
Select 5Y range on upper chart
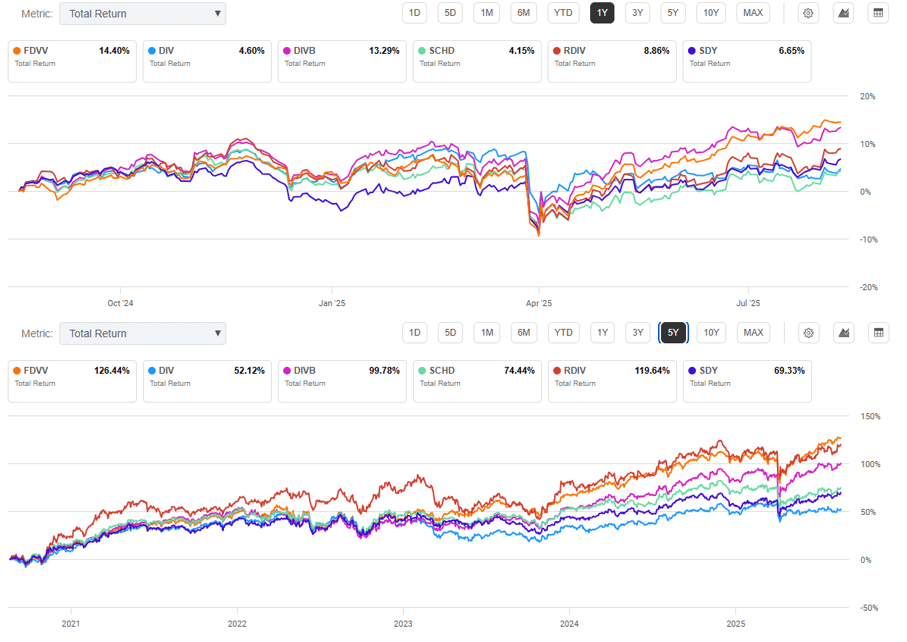pos(673,13)
